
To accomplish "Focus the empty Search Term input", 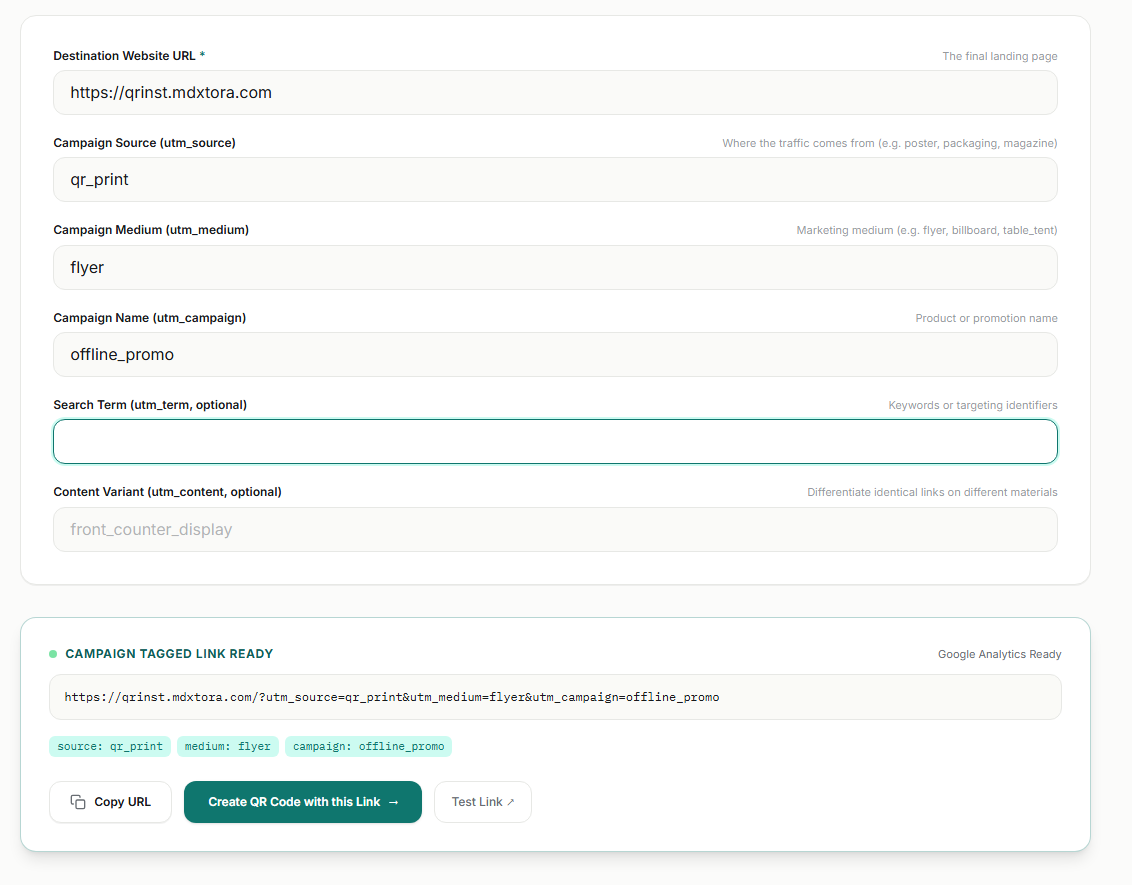I will point(555,442).
